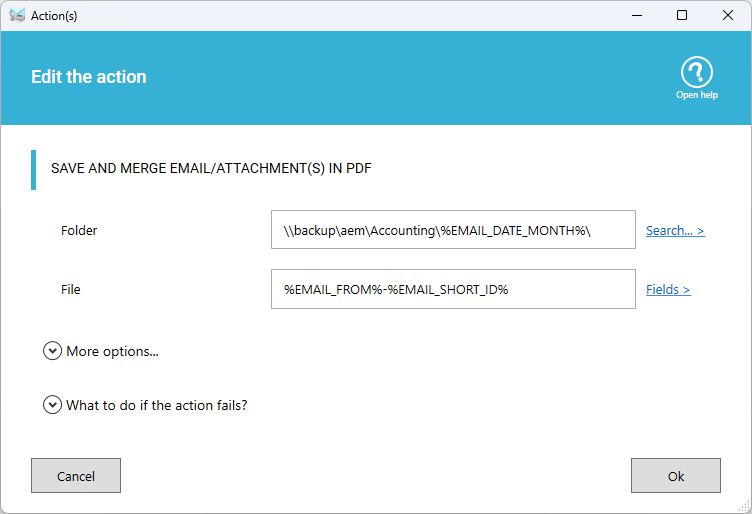Open the Fields link
The height and width of the screenshot is (514, 752).
pos(668,290)
